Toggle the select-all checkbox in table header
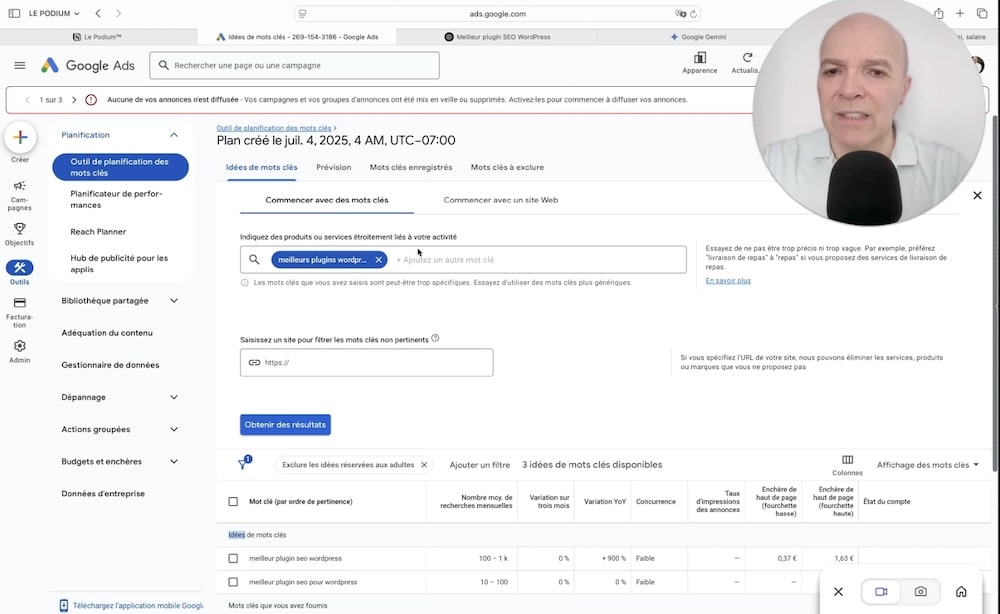Viewport: 1000px width, 614px height. pyautogui.click(x=233, y=501)
